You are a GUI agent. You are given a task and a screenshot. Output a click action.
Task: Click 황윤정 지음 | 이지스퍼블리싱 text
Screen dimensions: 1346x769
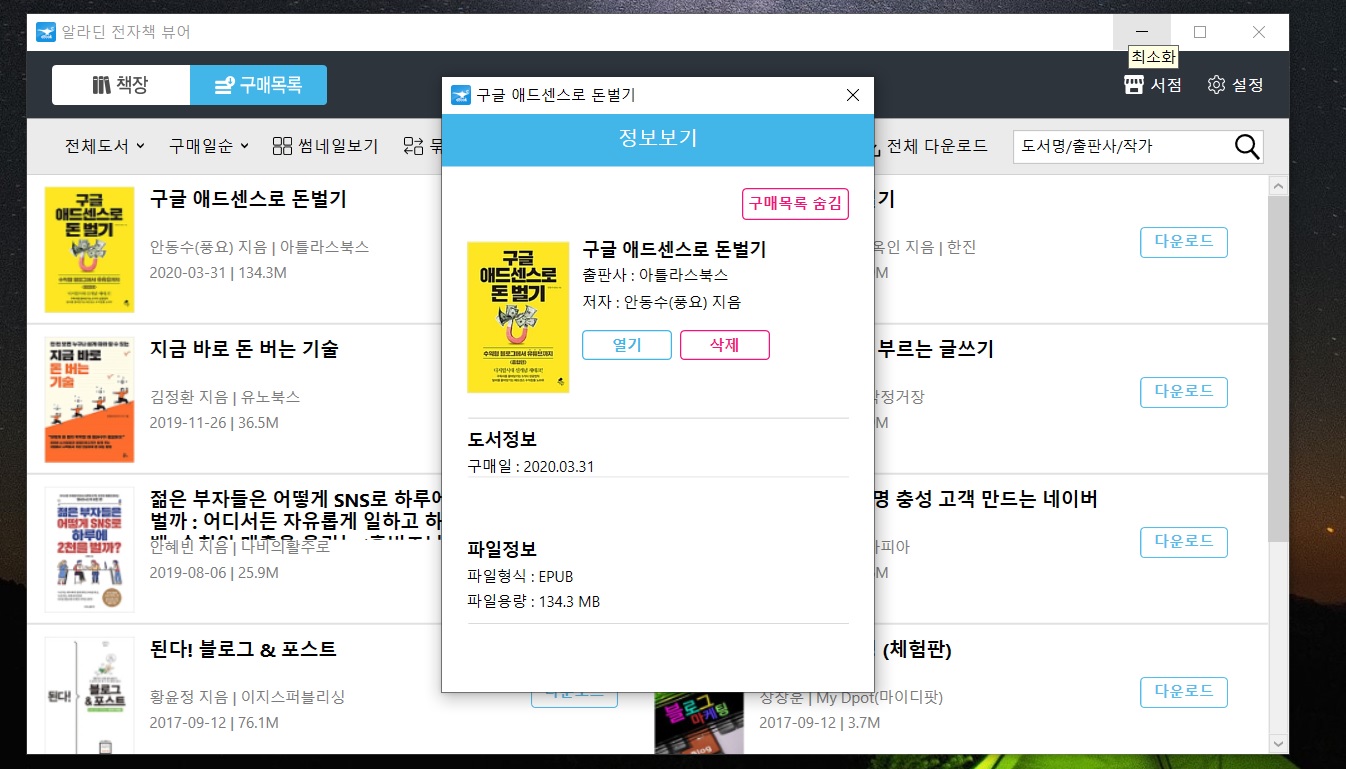(247, 696)
